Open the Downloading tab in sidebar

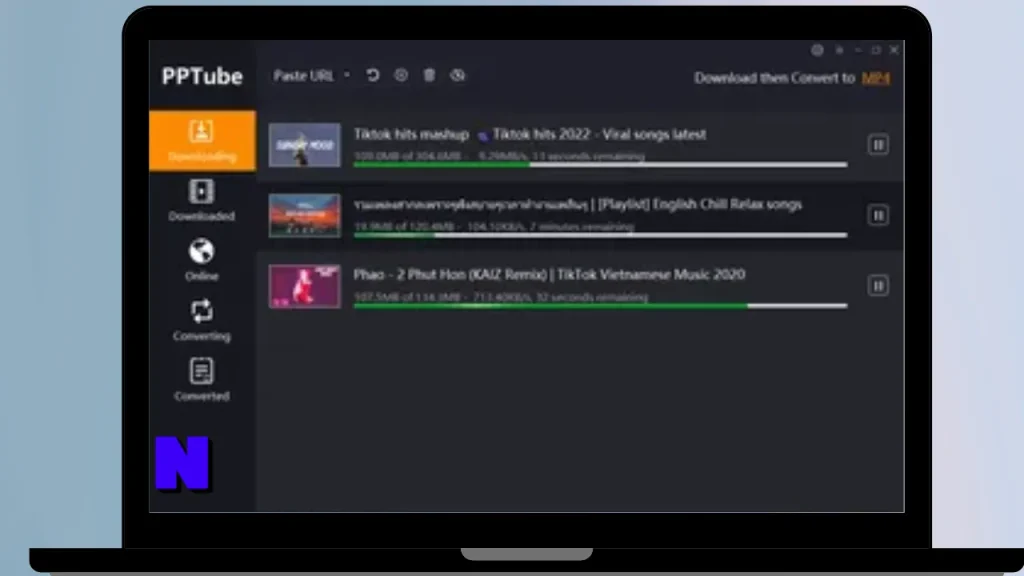[202, 140]
